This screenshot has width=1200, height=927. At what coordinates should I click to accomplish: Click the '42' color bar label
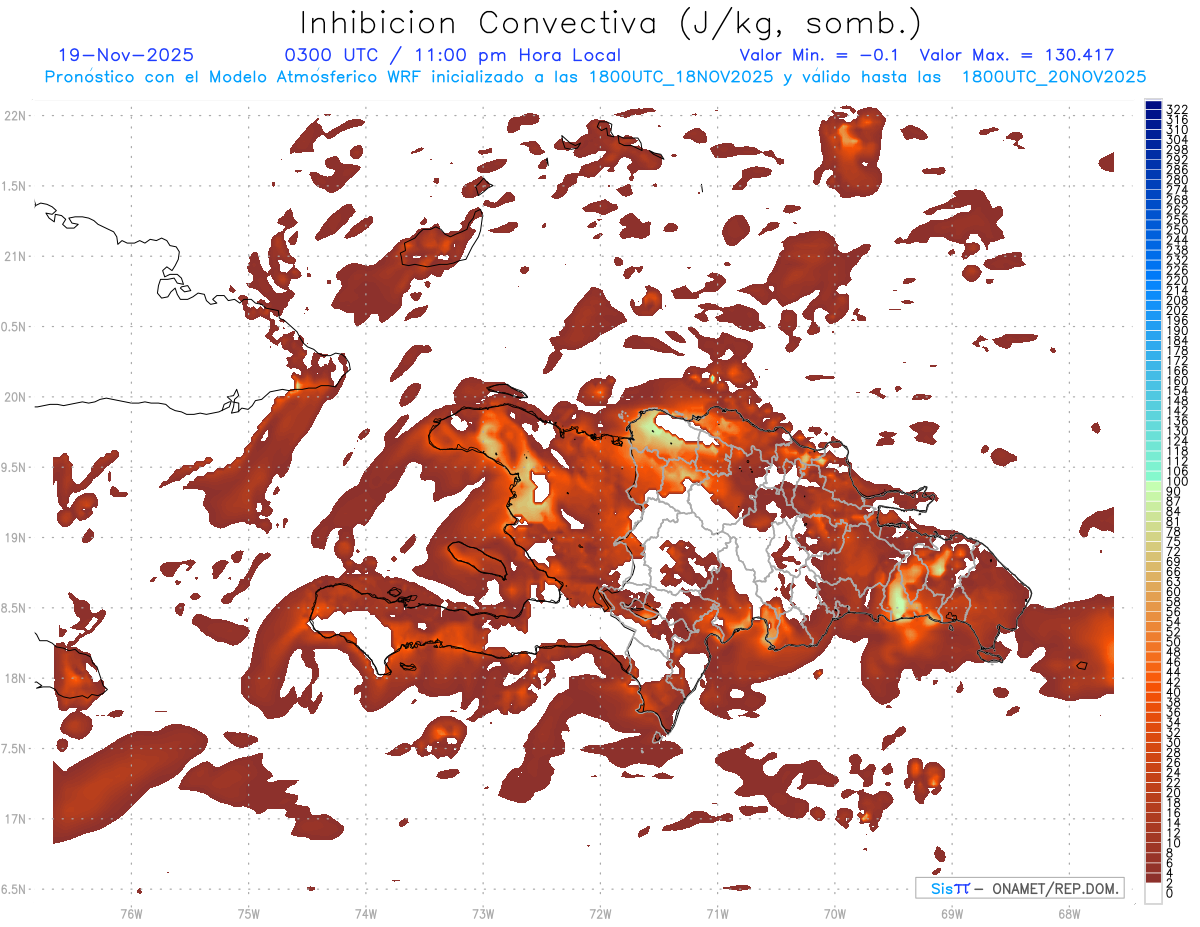coord(1174,682)
